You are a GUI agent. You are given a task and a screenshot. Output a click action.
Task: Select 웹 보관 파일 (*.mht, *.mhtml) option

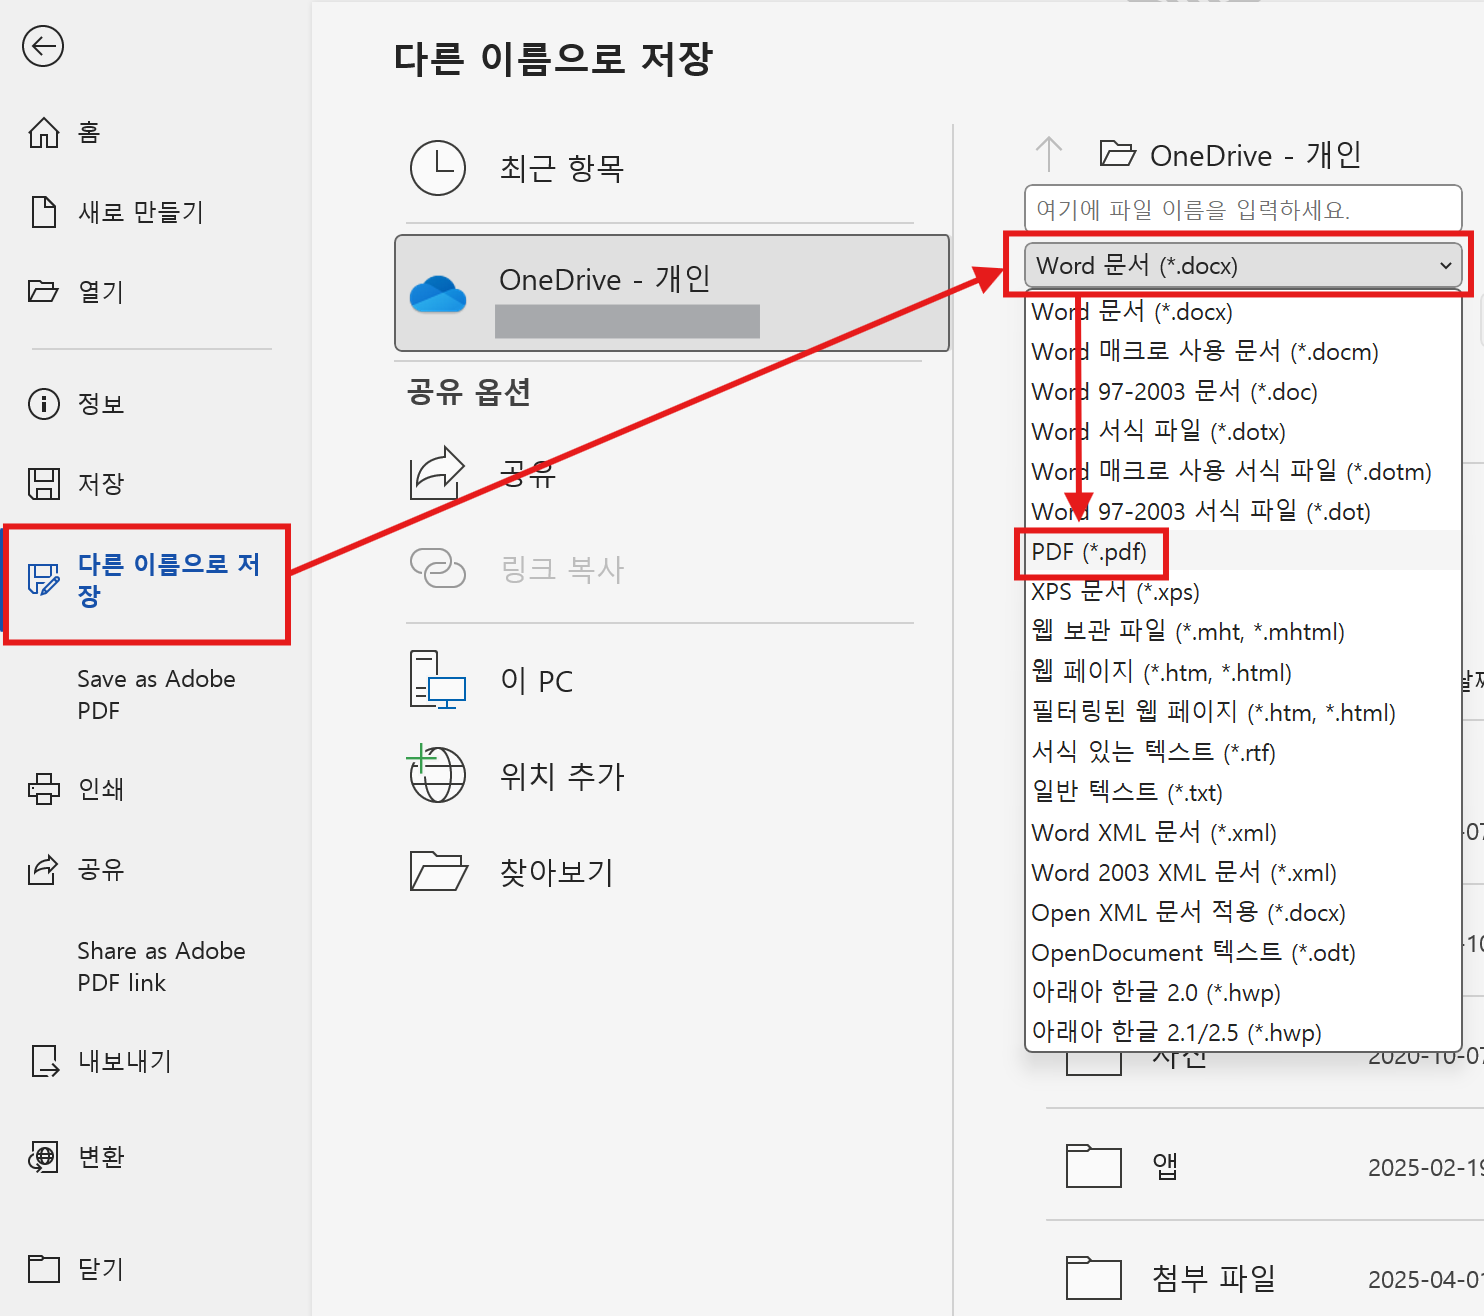(x=1243, y=631)
